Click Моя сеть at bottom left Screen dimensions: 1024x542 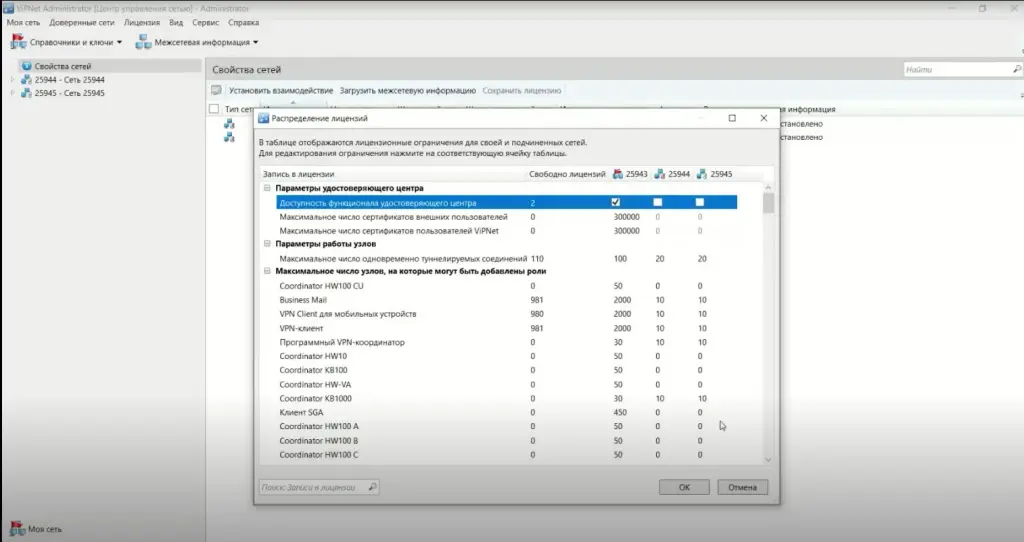pyautogui.click(x=36, y=529)
